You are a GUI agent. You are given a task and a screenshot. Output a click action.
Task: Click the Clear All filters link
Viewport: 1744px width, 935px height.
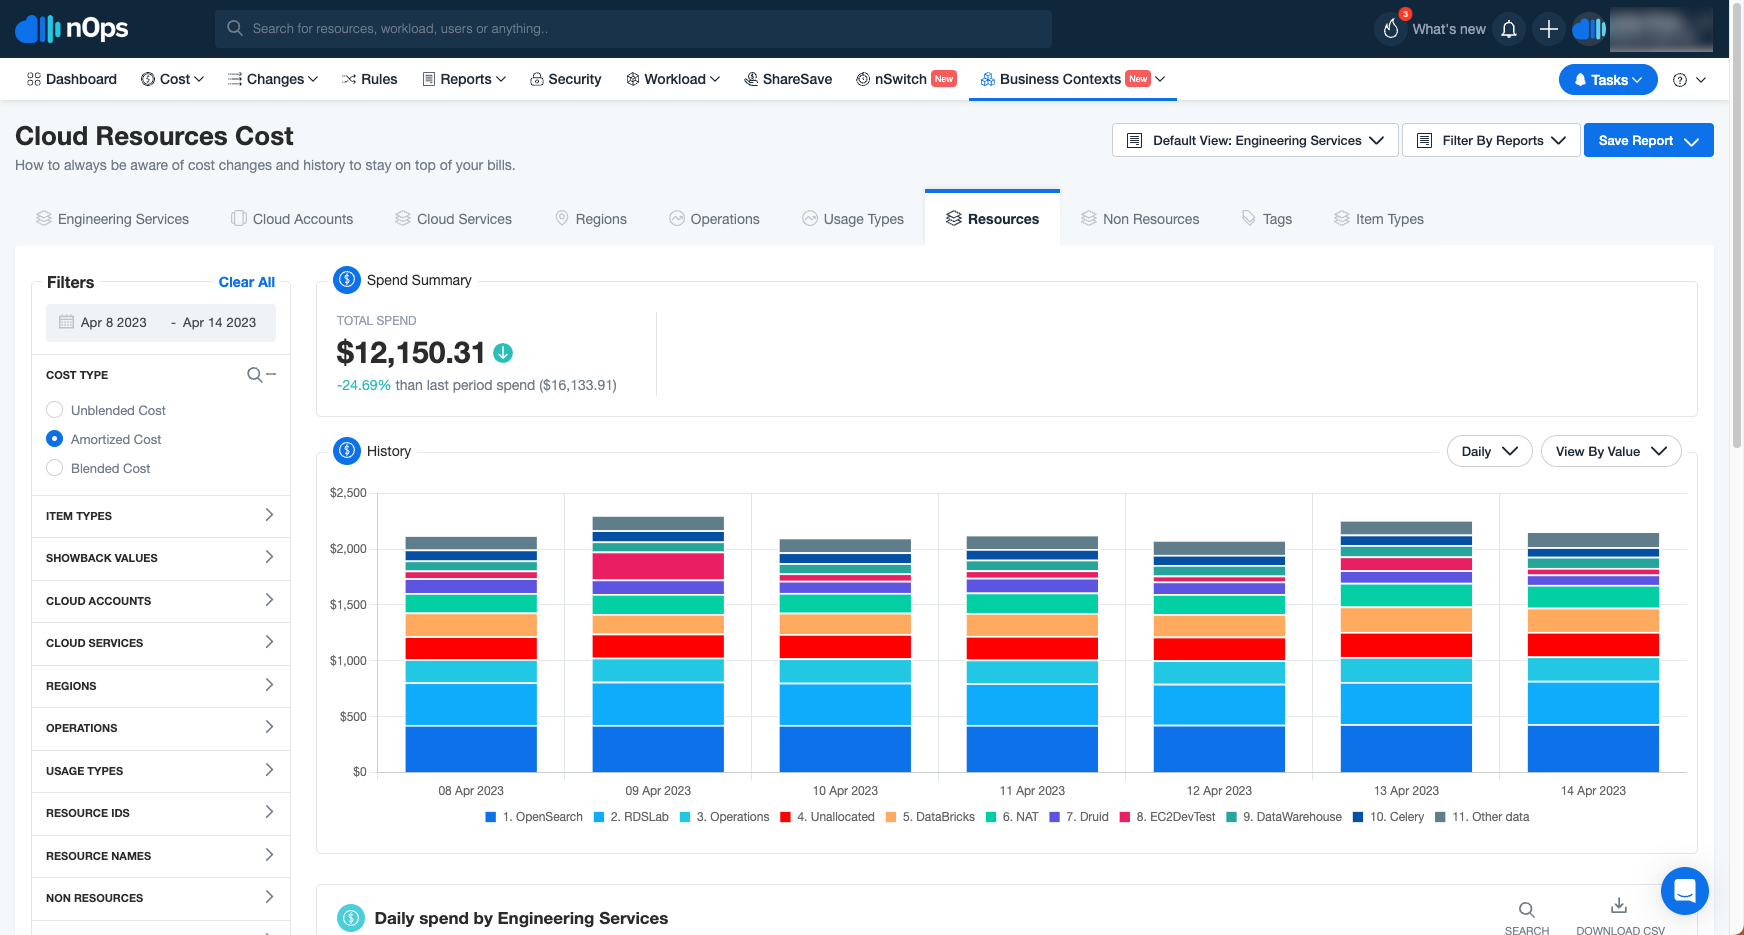point(246,282)
